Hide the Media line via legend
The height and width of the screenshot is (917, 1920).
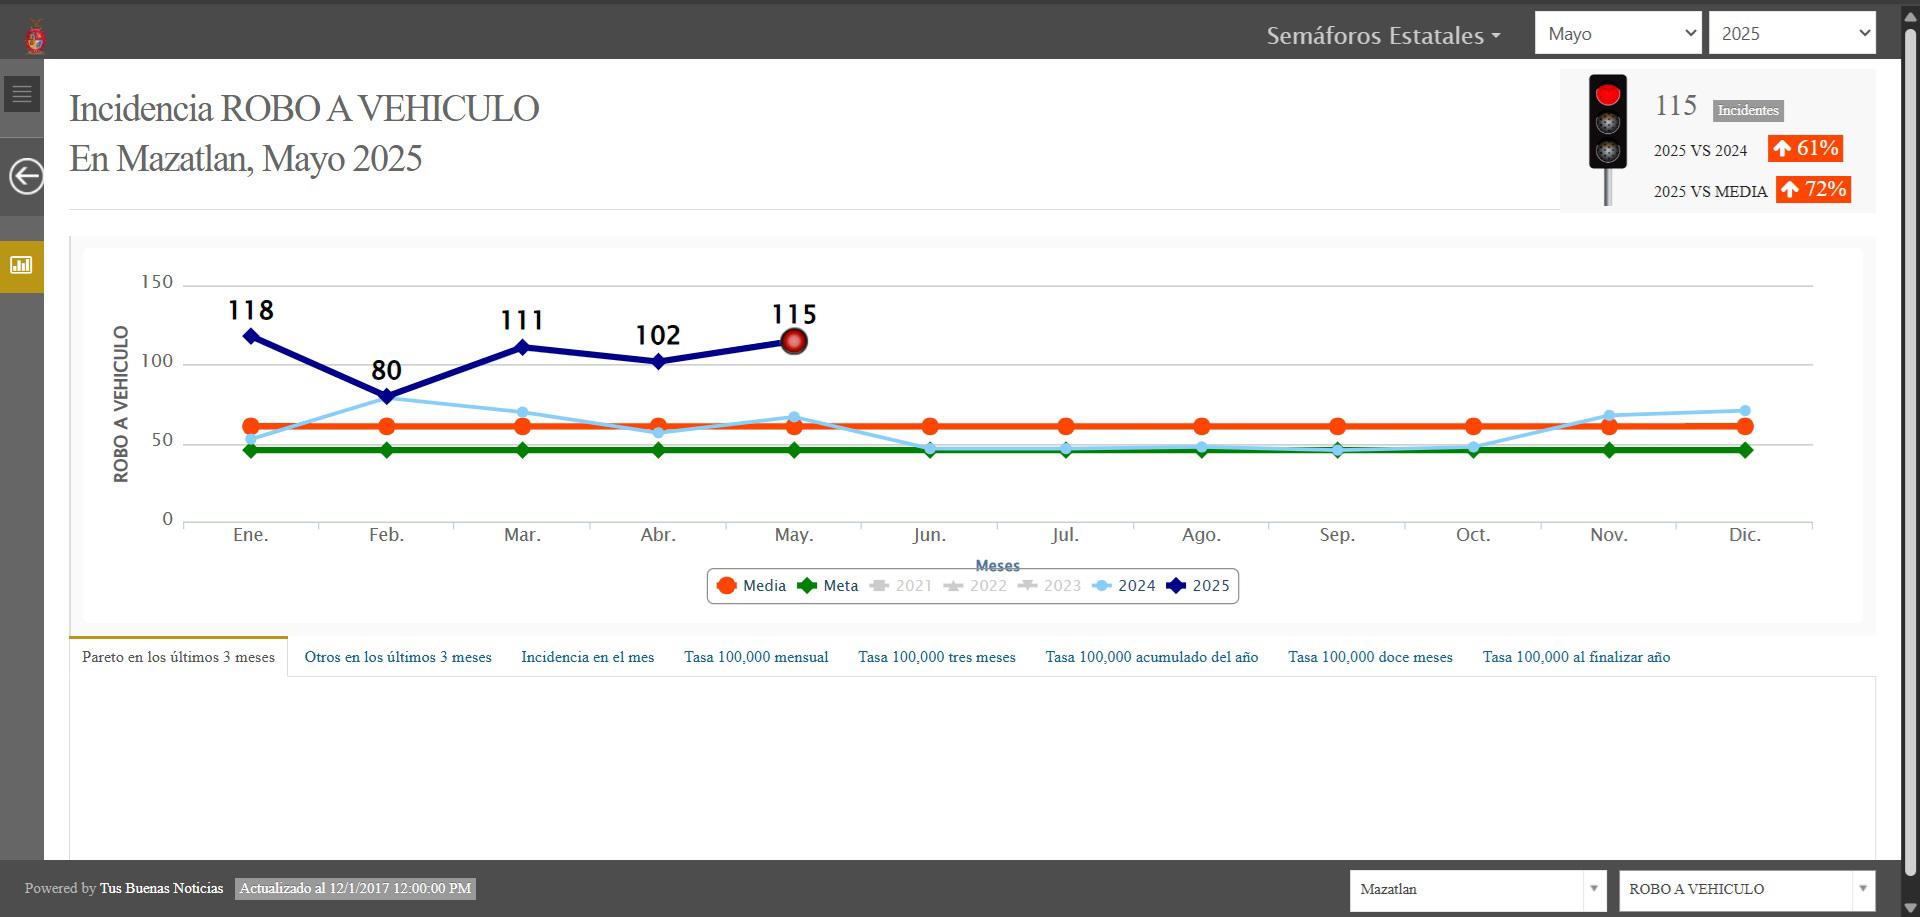(x=752, y=586)
